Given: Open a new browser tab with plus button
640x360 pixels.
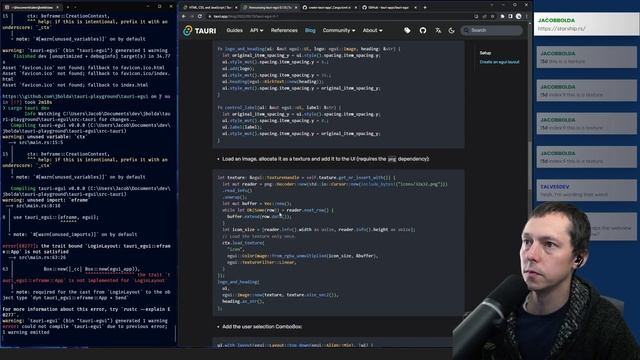Looking at the screenshot, I should [425, 7].
